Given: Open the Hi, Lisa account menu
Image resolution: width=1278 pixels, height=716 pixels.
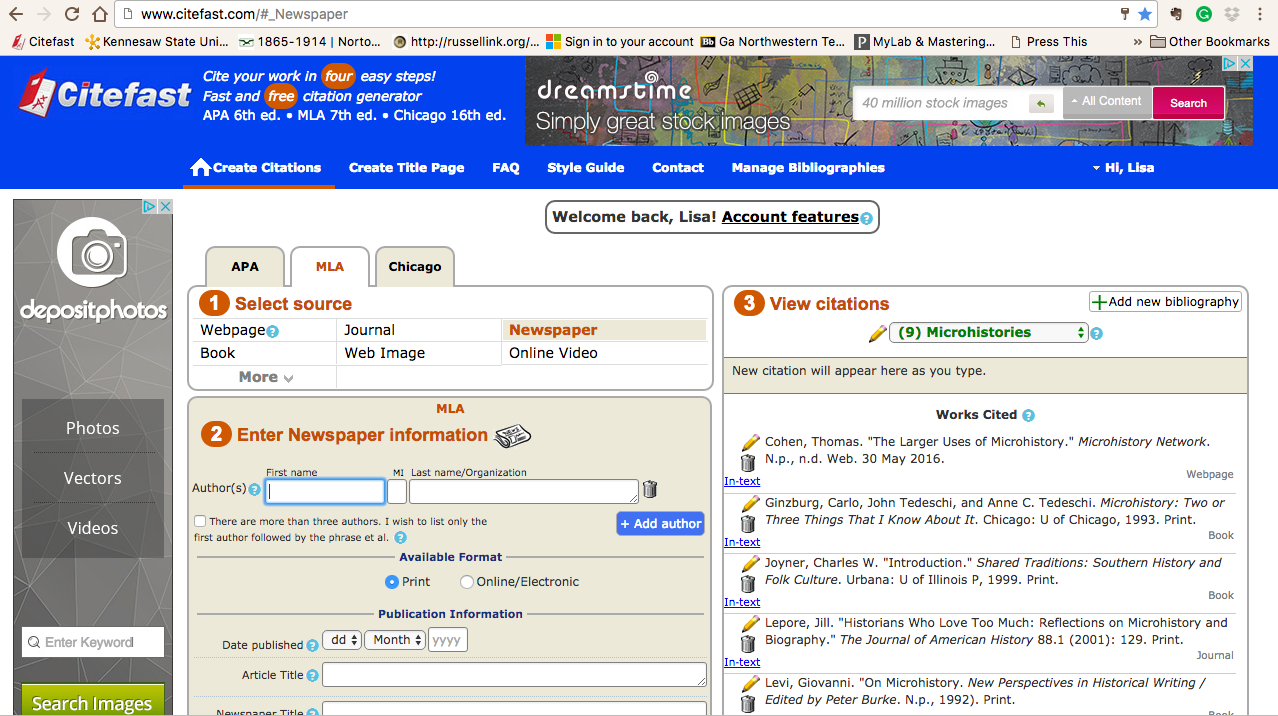Looking at the screenshot, I should point(1123,168).
